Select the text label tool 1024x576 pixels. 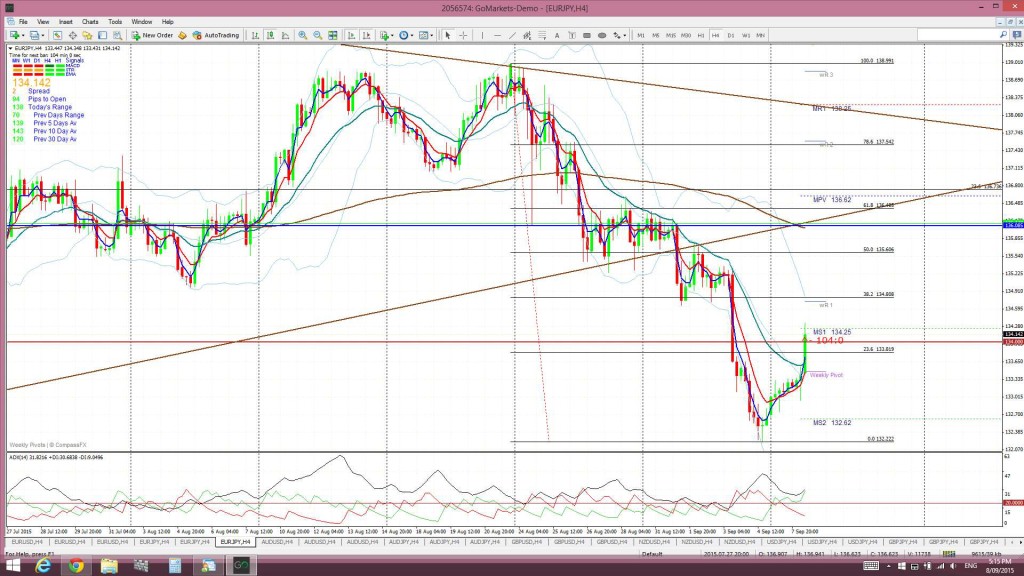572,35
